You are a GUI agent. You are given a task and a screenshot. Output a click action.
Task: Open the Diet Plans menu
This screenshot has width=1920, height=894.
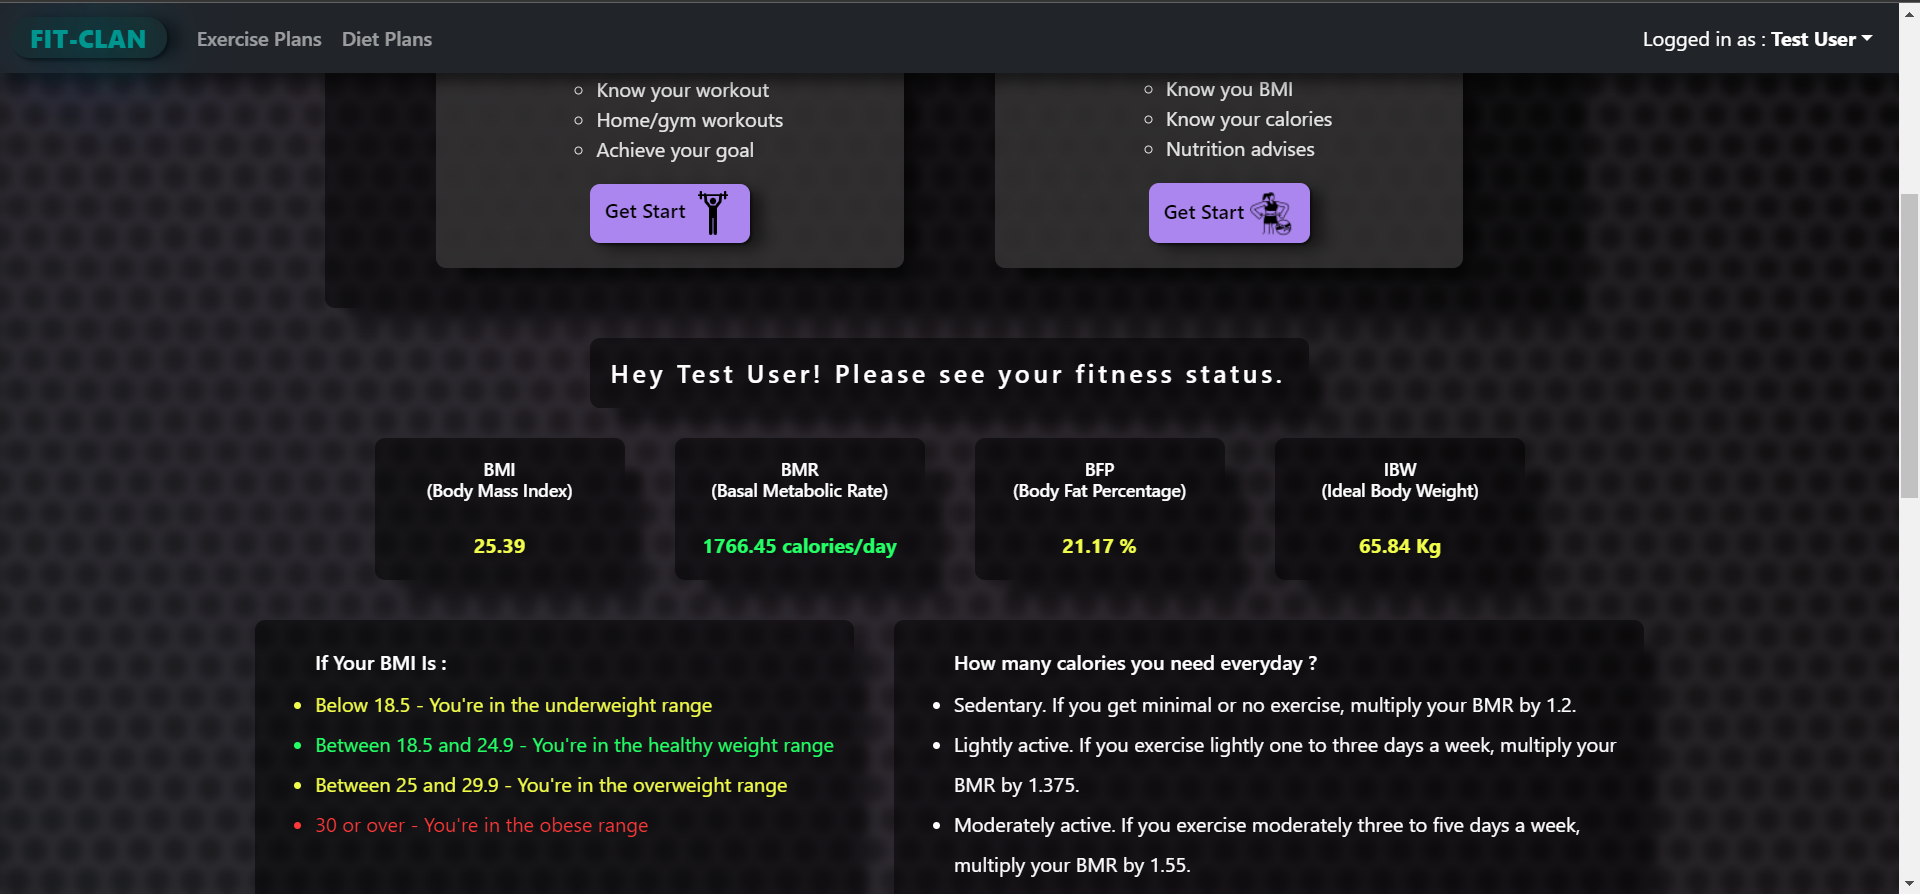(387, 39)
